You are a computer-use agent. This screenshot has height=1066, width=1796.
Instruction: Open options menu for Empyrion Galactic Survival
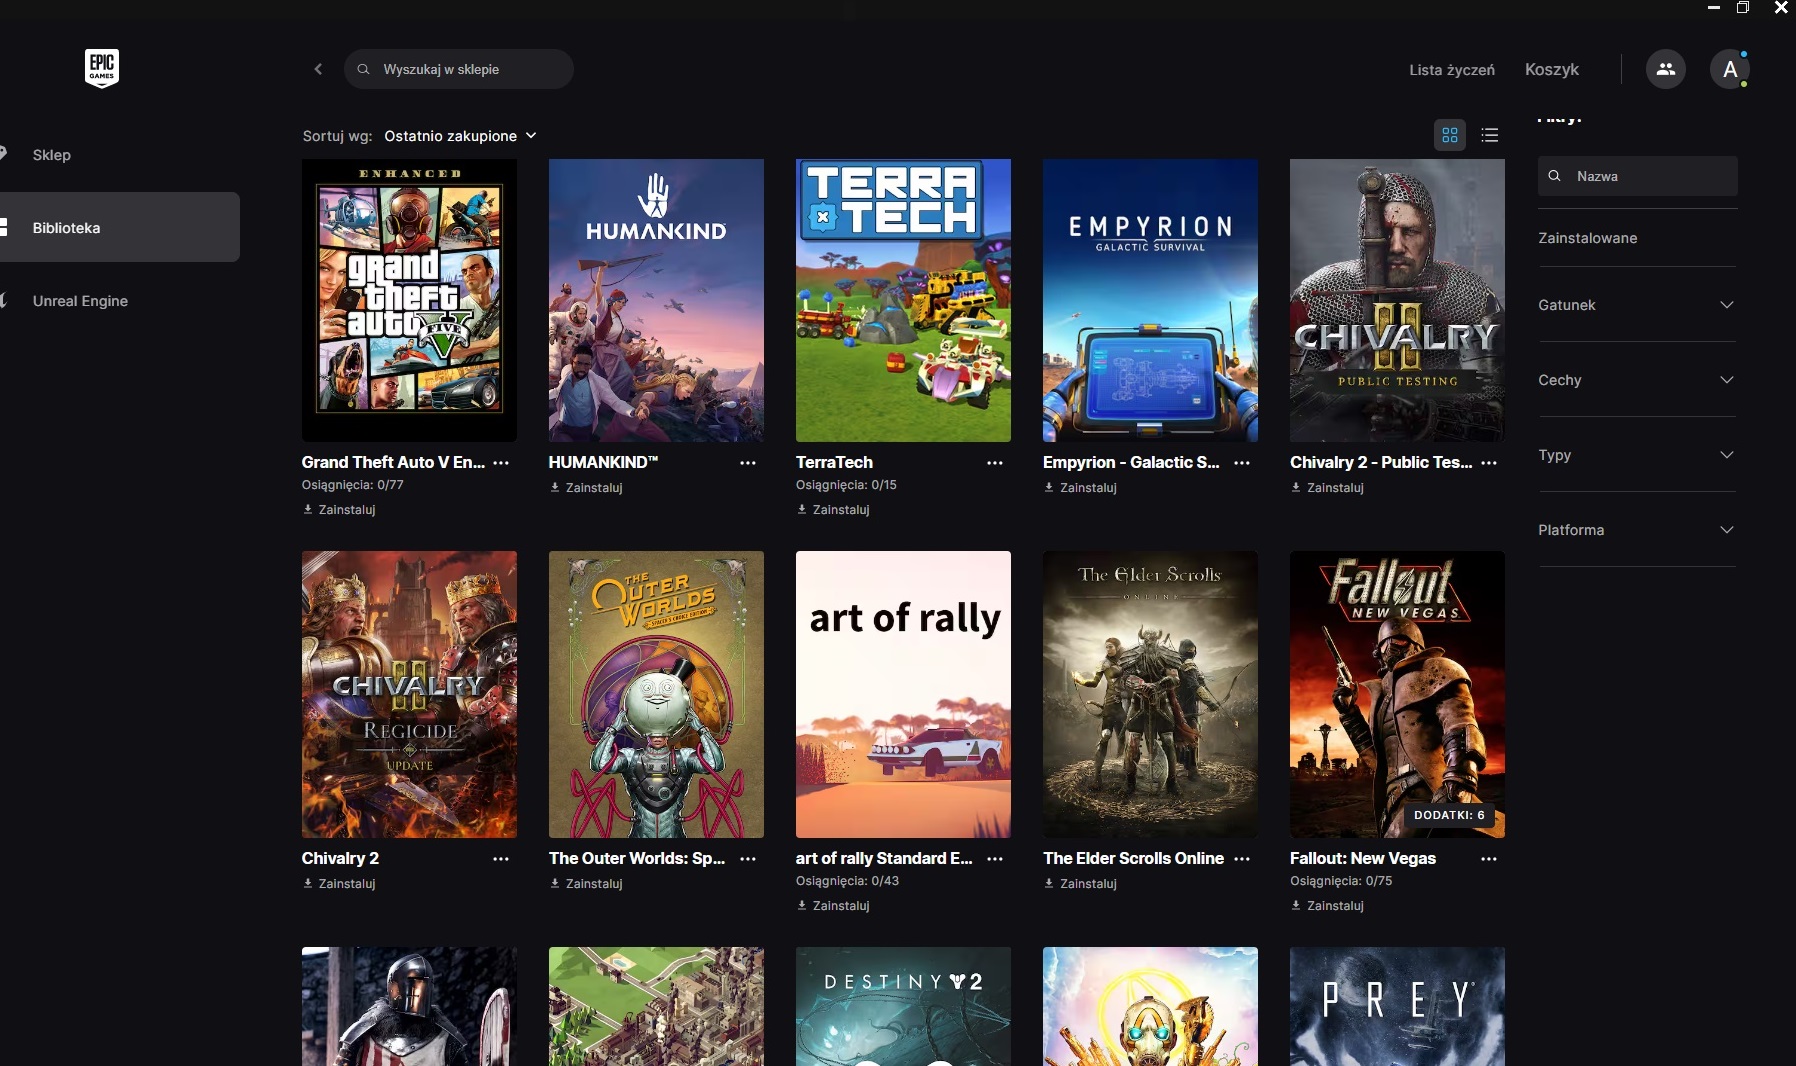tap(1242, 463)
